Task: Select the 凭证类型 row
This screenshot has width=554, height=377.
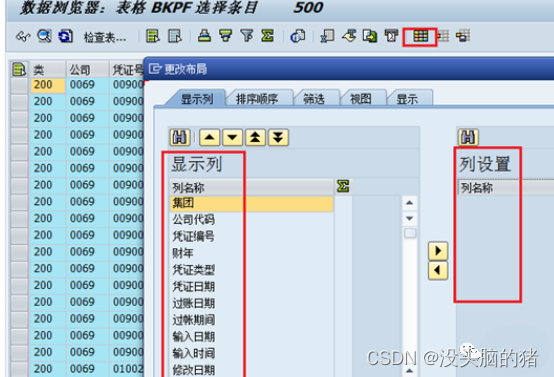Action: (252, 270)
